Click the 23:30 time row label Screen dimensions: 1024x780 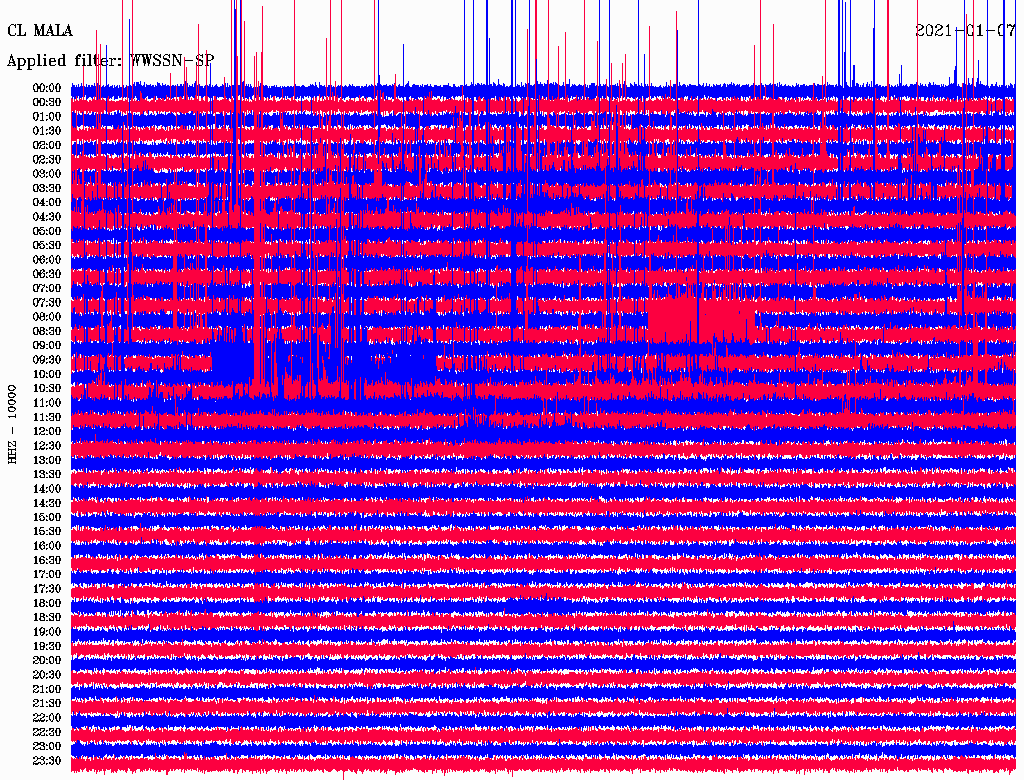[x=47, y=760]
